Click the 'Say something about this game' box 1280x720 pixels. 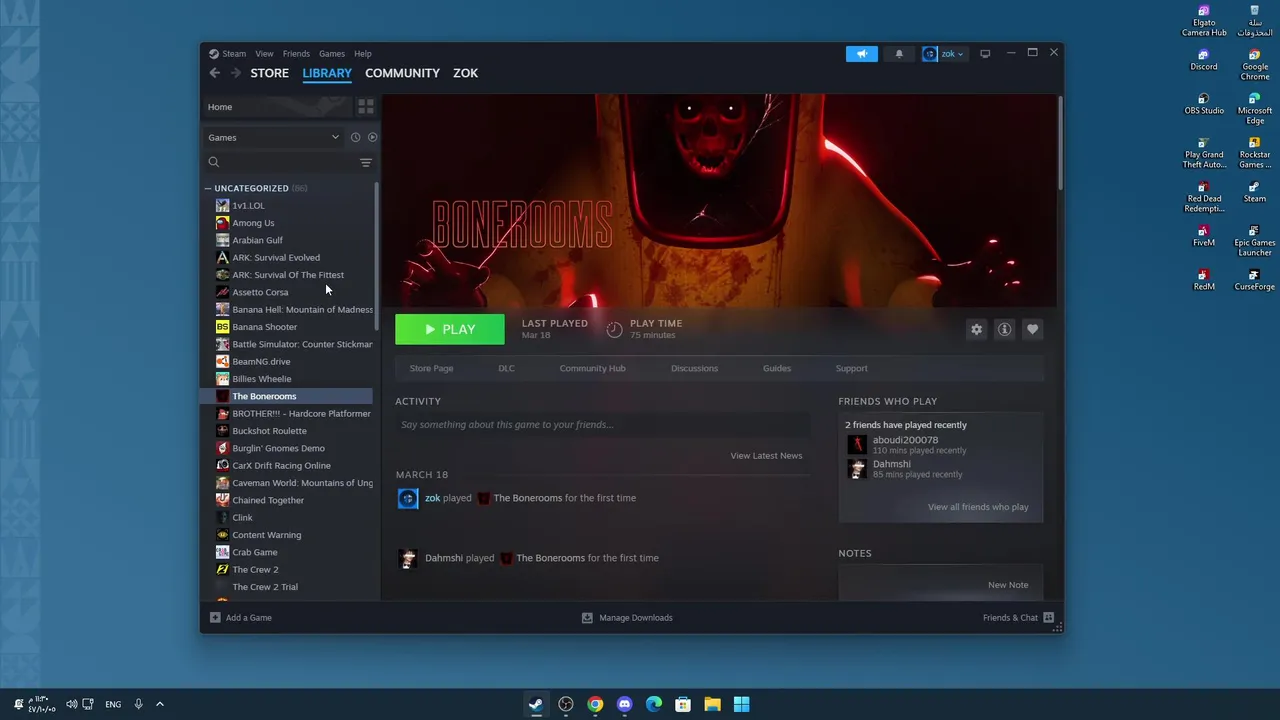[600, 425]
